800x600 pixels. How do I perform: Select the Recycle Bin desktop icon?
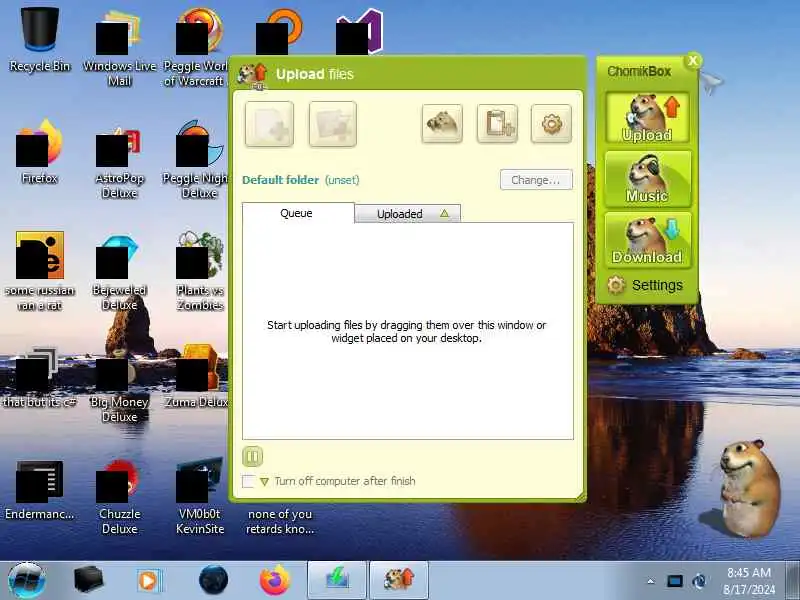click(40, 40)
